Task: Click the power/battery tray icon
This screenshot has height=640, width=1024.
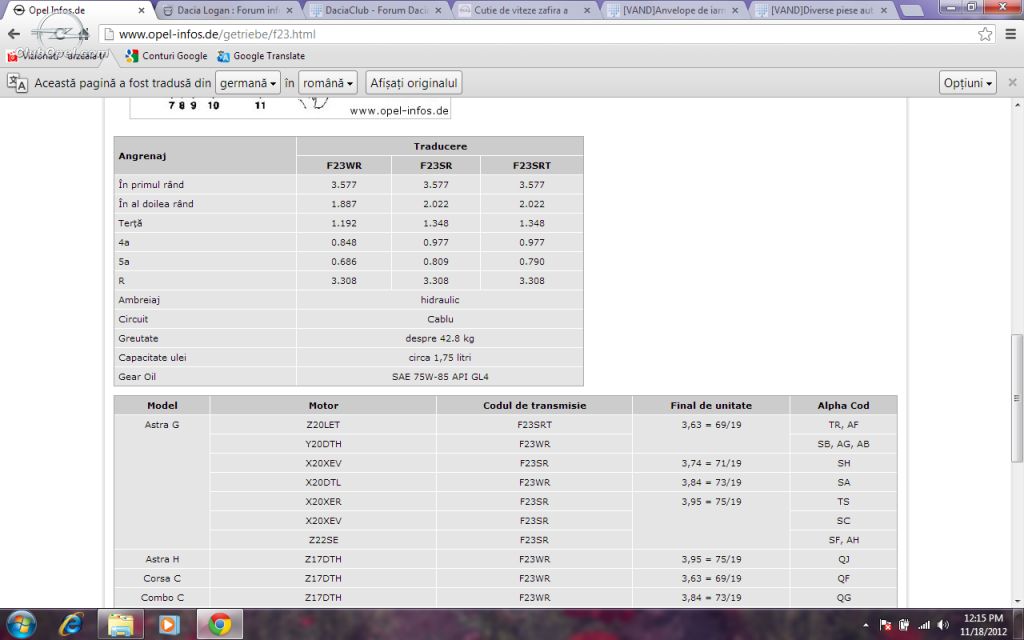Action: pos(904,625)
